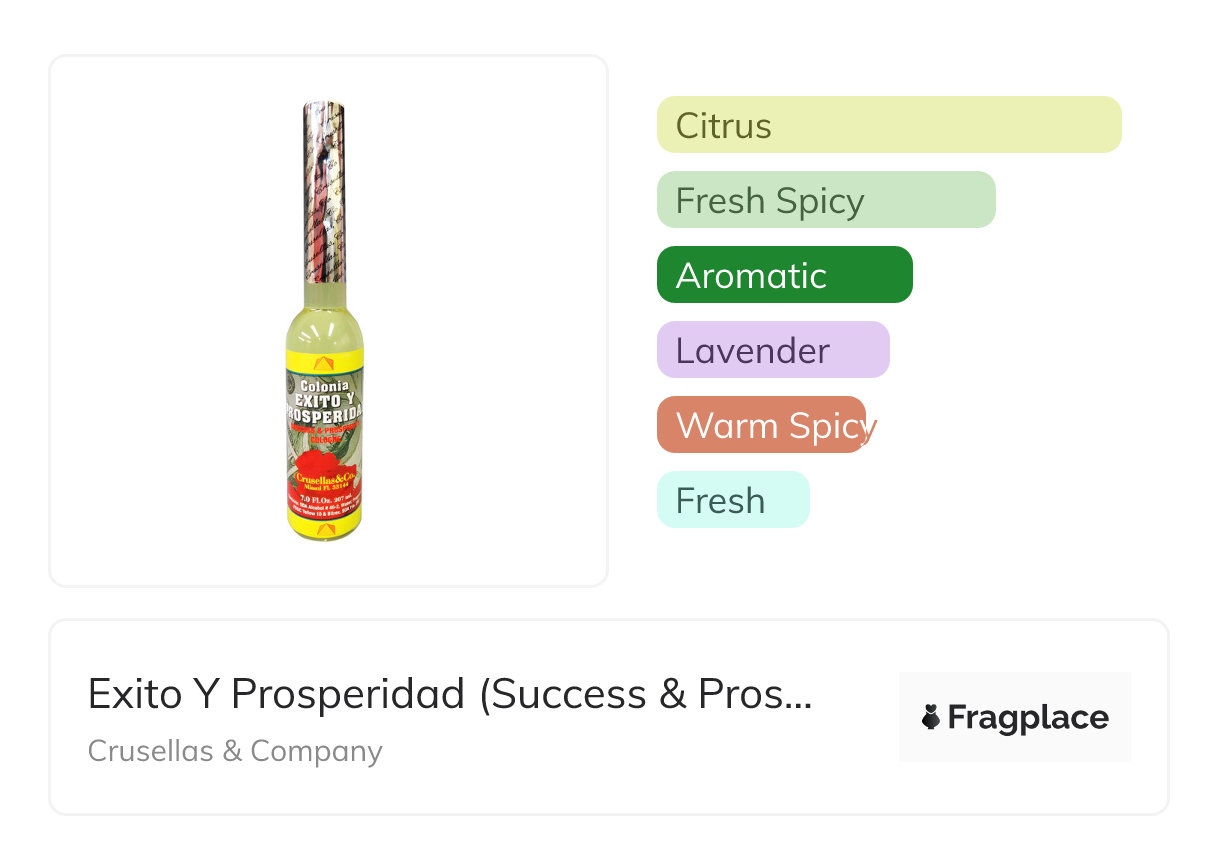
Task: Click the Fragplace perfume bottle logo icon
Action: tap(931, 717)
